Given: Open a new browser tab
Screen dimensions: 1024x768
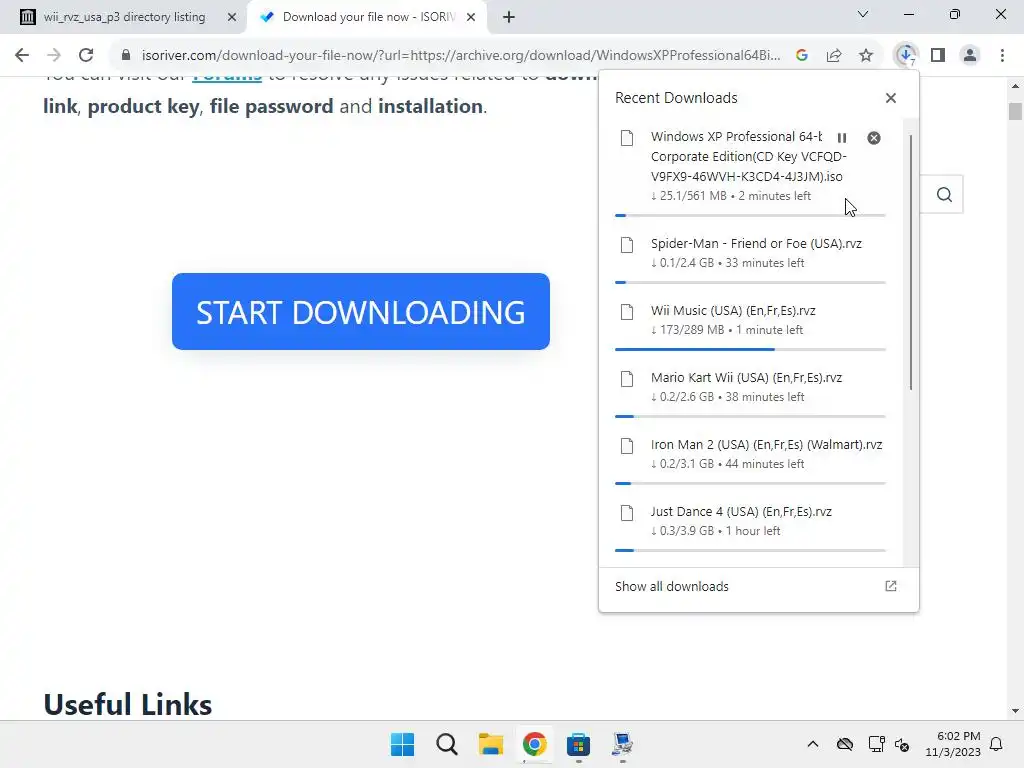Looking at the screenshot, I should (x=509, y=17).
